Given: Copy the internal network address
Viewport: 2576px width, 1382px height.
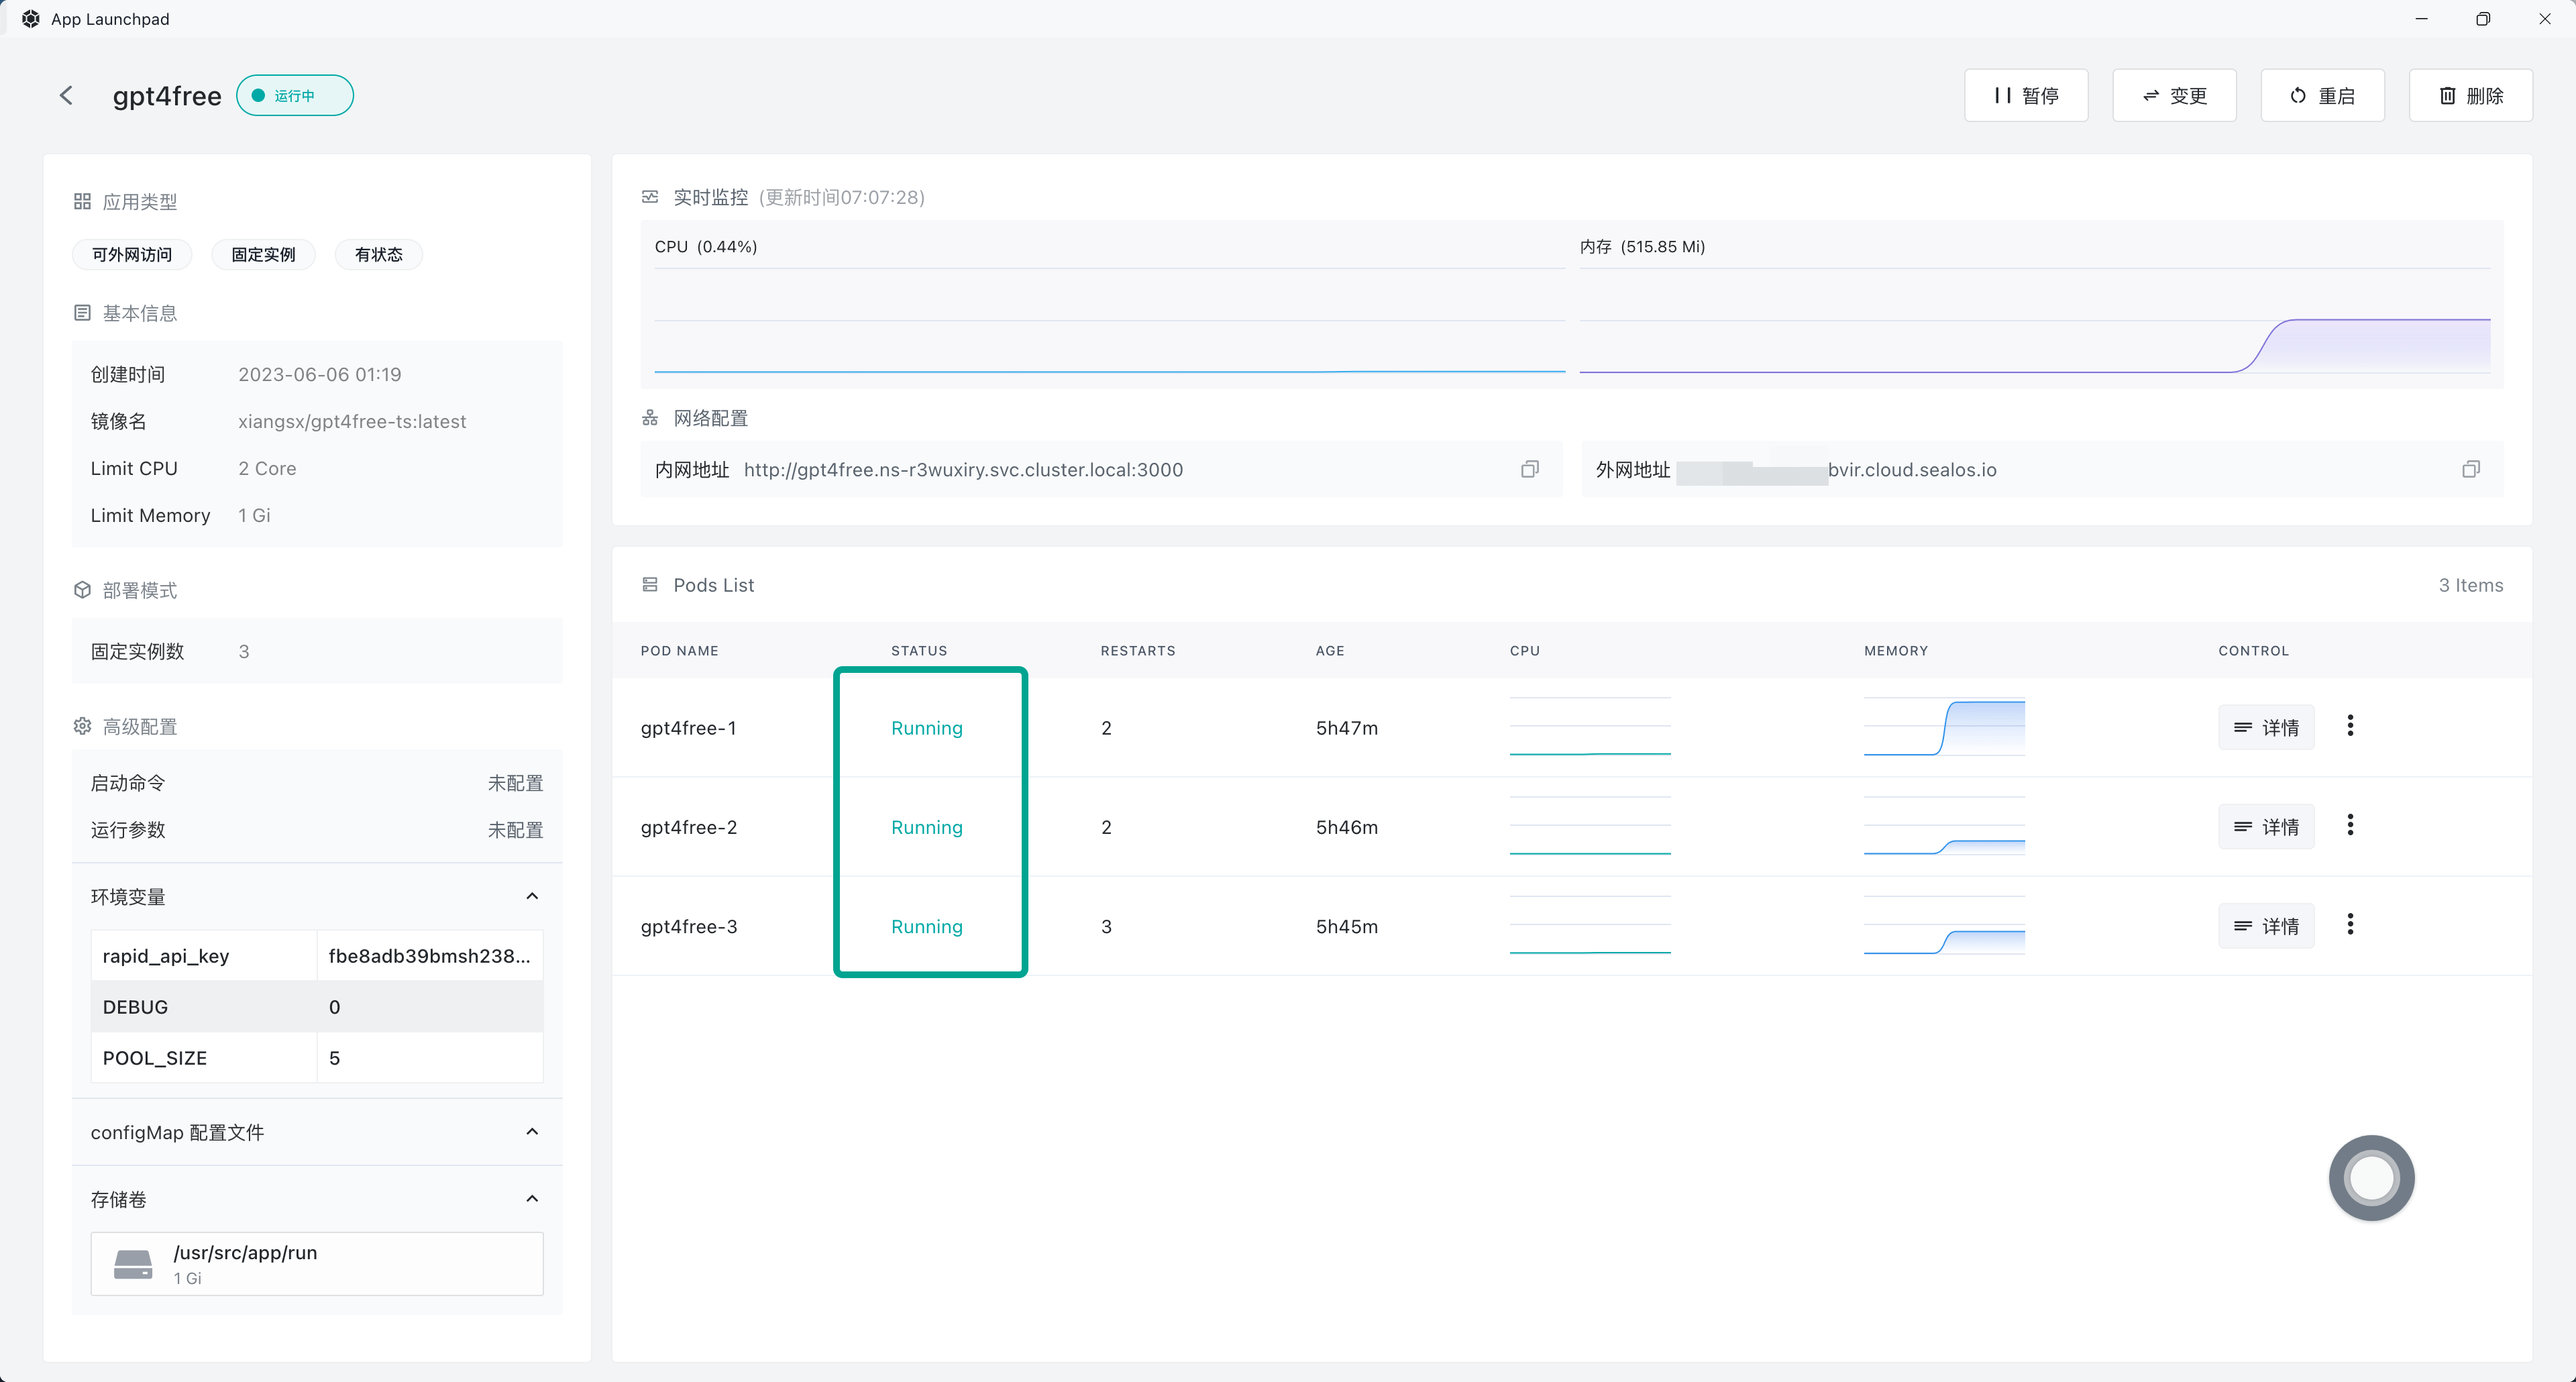Looking at the screenshot, I should coord(1529,469).
